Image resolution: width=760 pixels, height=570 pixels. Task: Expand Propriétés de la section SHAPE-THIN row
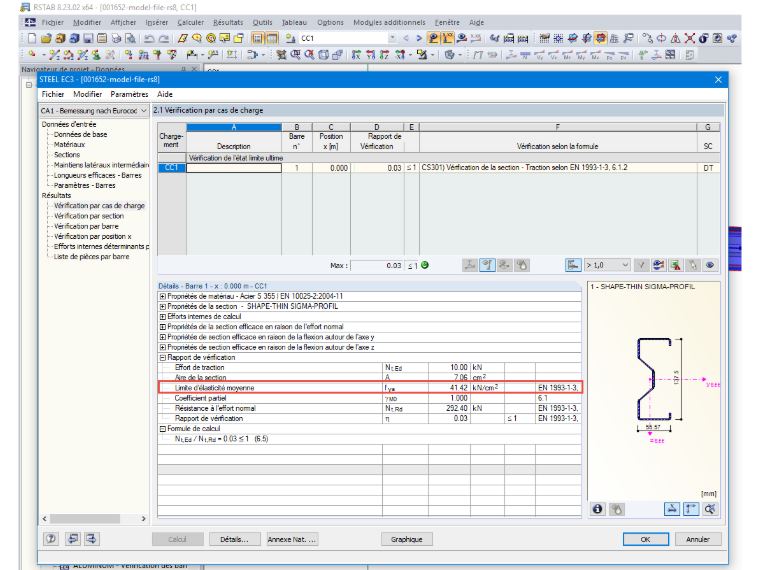(163, 306)
